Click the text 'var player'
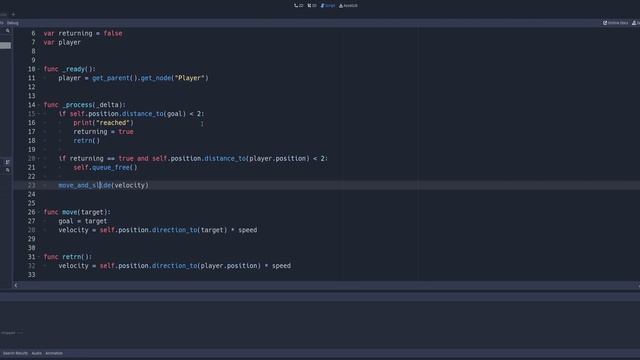Image resolution: width=640 pixels, height=360 pixels. tap(62, 42)
